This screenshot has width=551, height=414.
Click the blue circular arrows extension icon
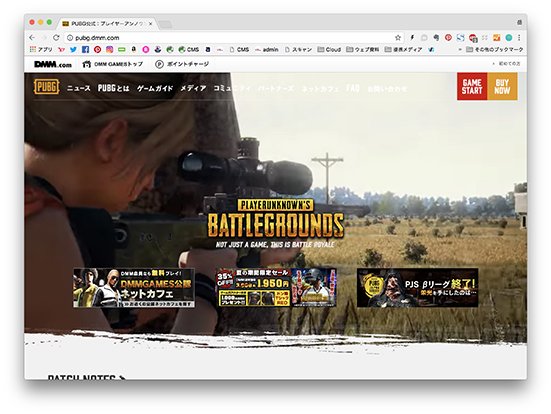[460, 38]
